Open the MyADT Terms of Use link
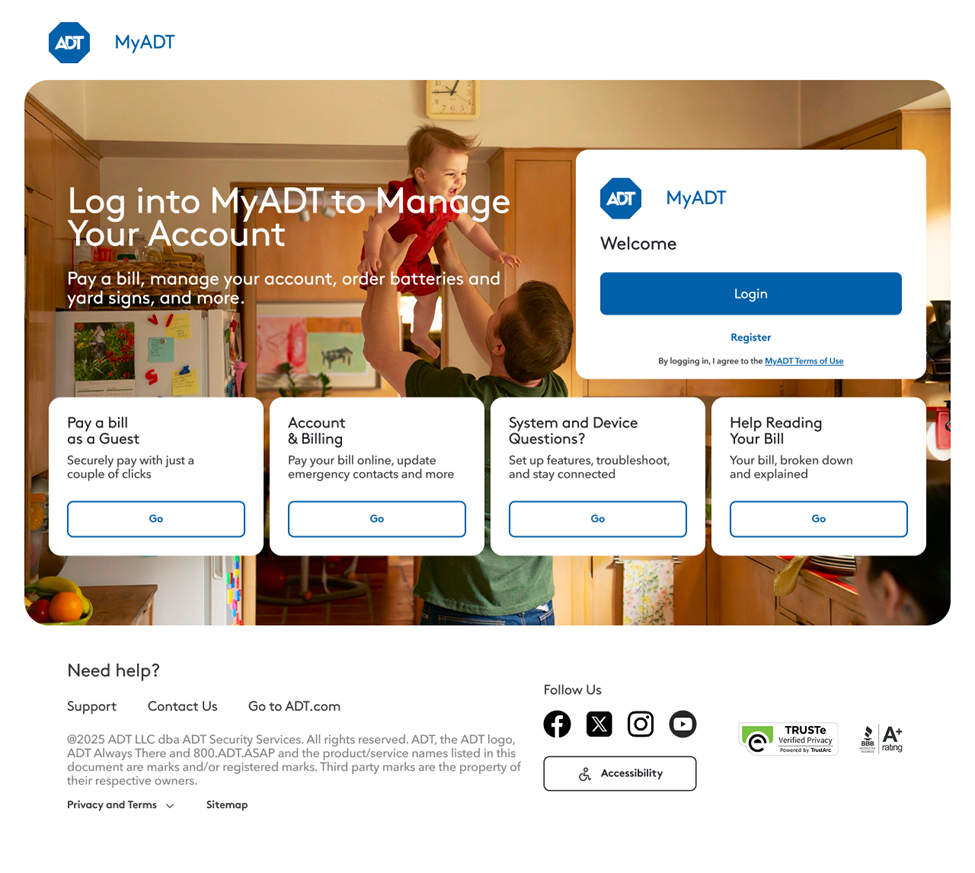This screenshot has height=873, width=975. [x=804, y=361]
